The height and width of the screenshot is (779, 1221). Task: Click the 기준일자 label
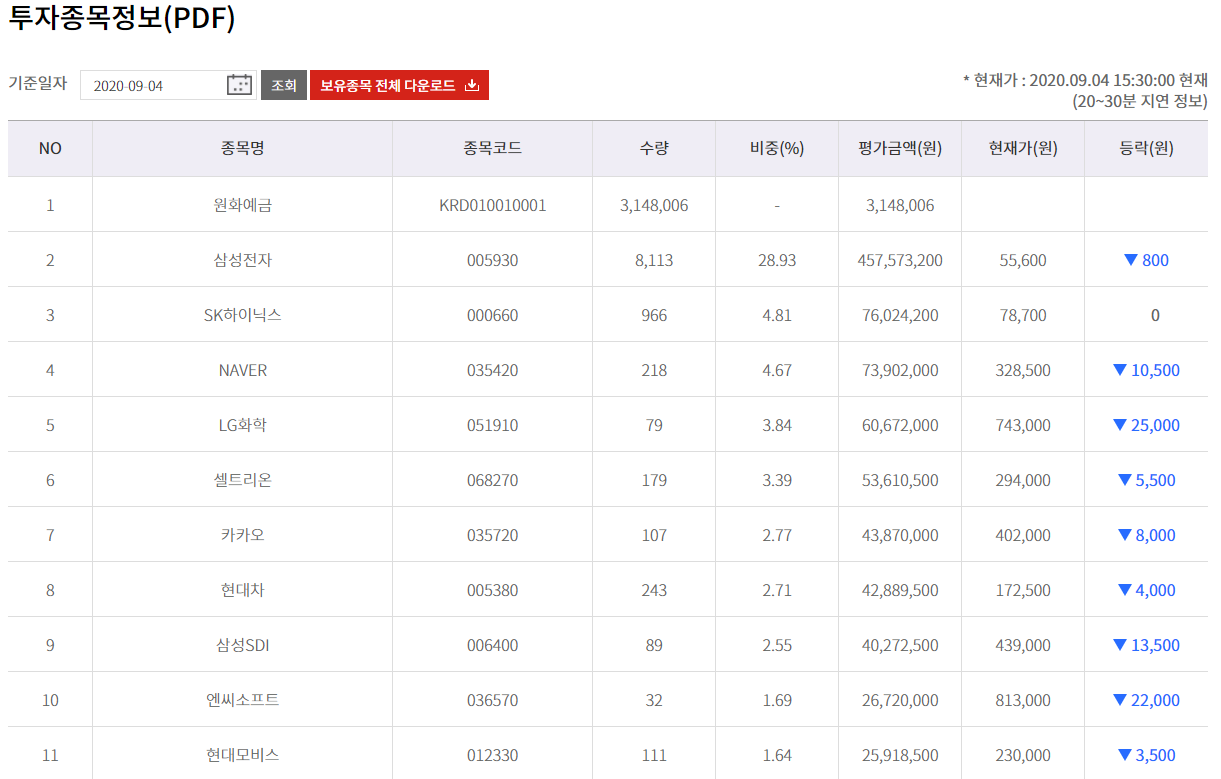point(38,83)
